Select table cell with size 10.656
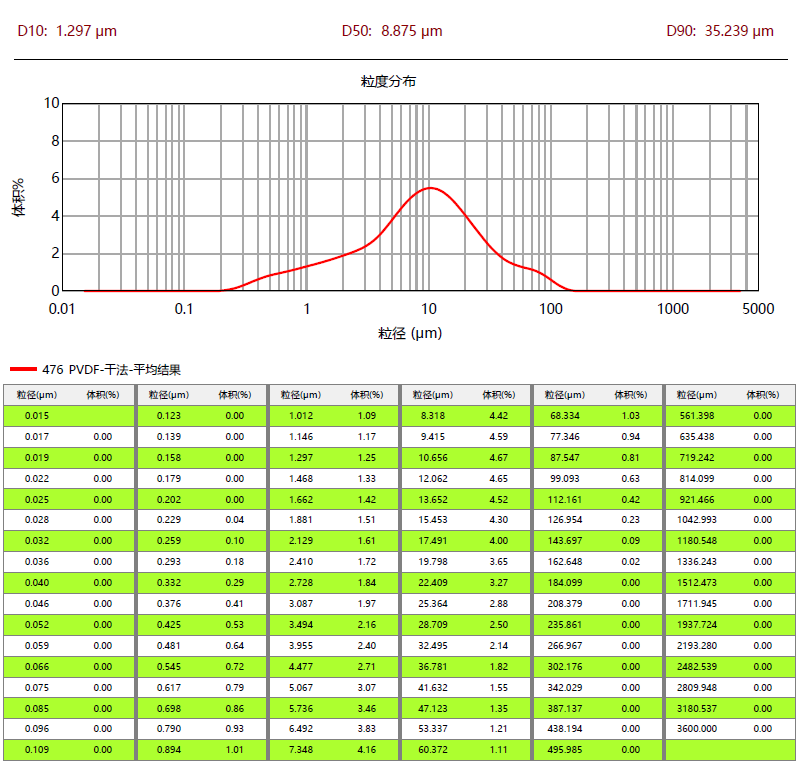Viewport: 799px width, 764px height. (431, 458)
